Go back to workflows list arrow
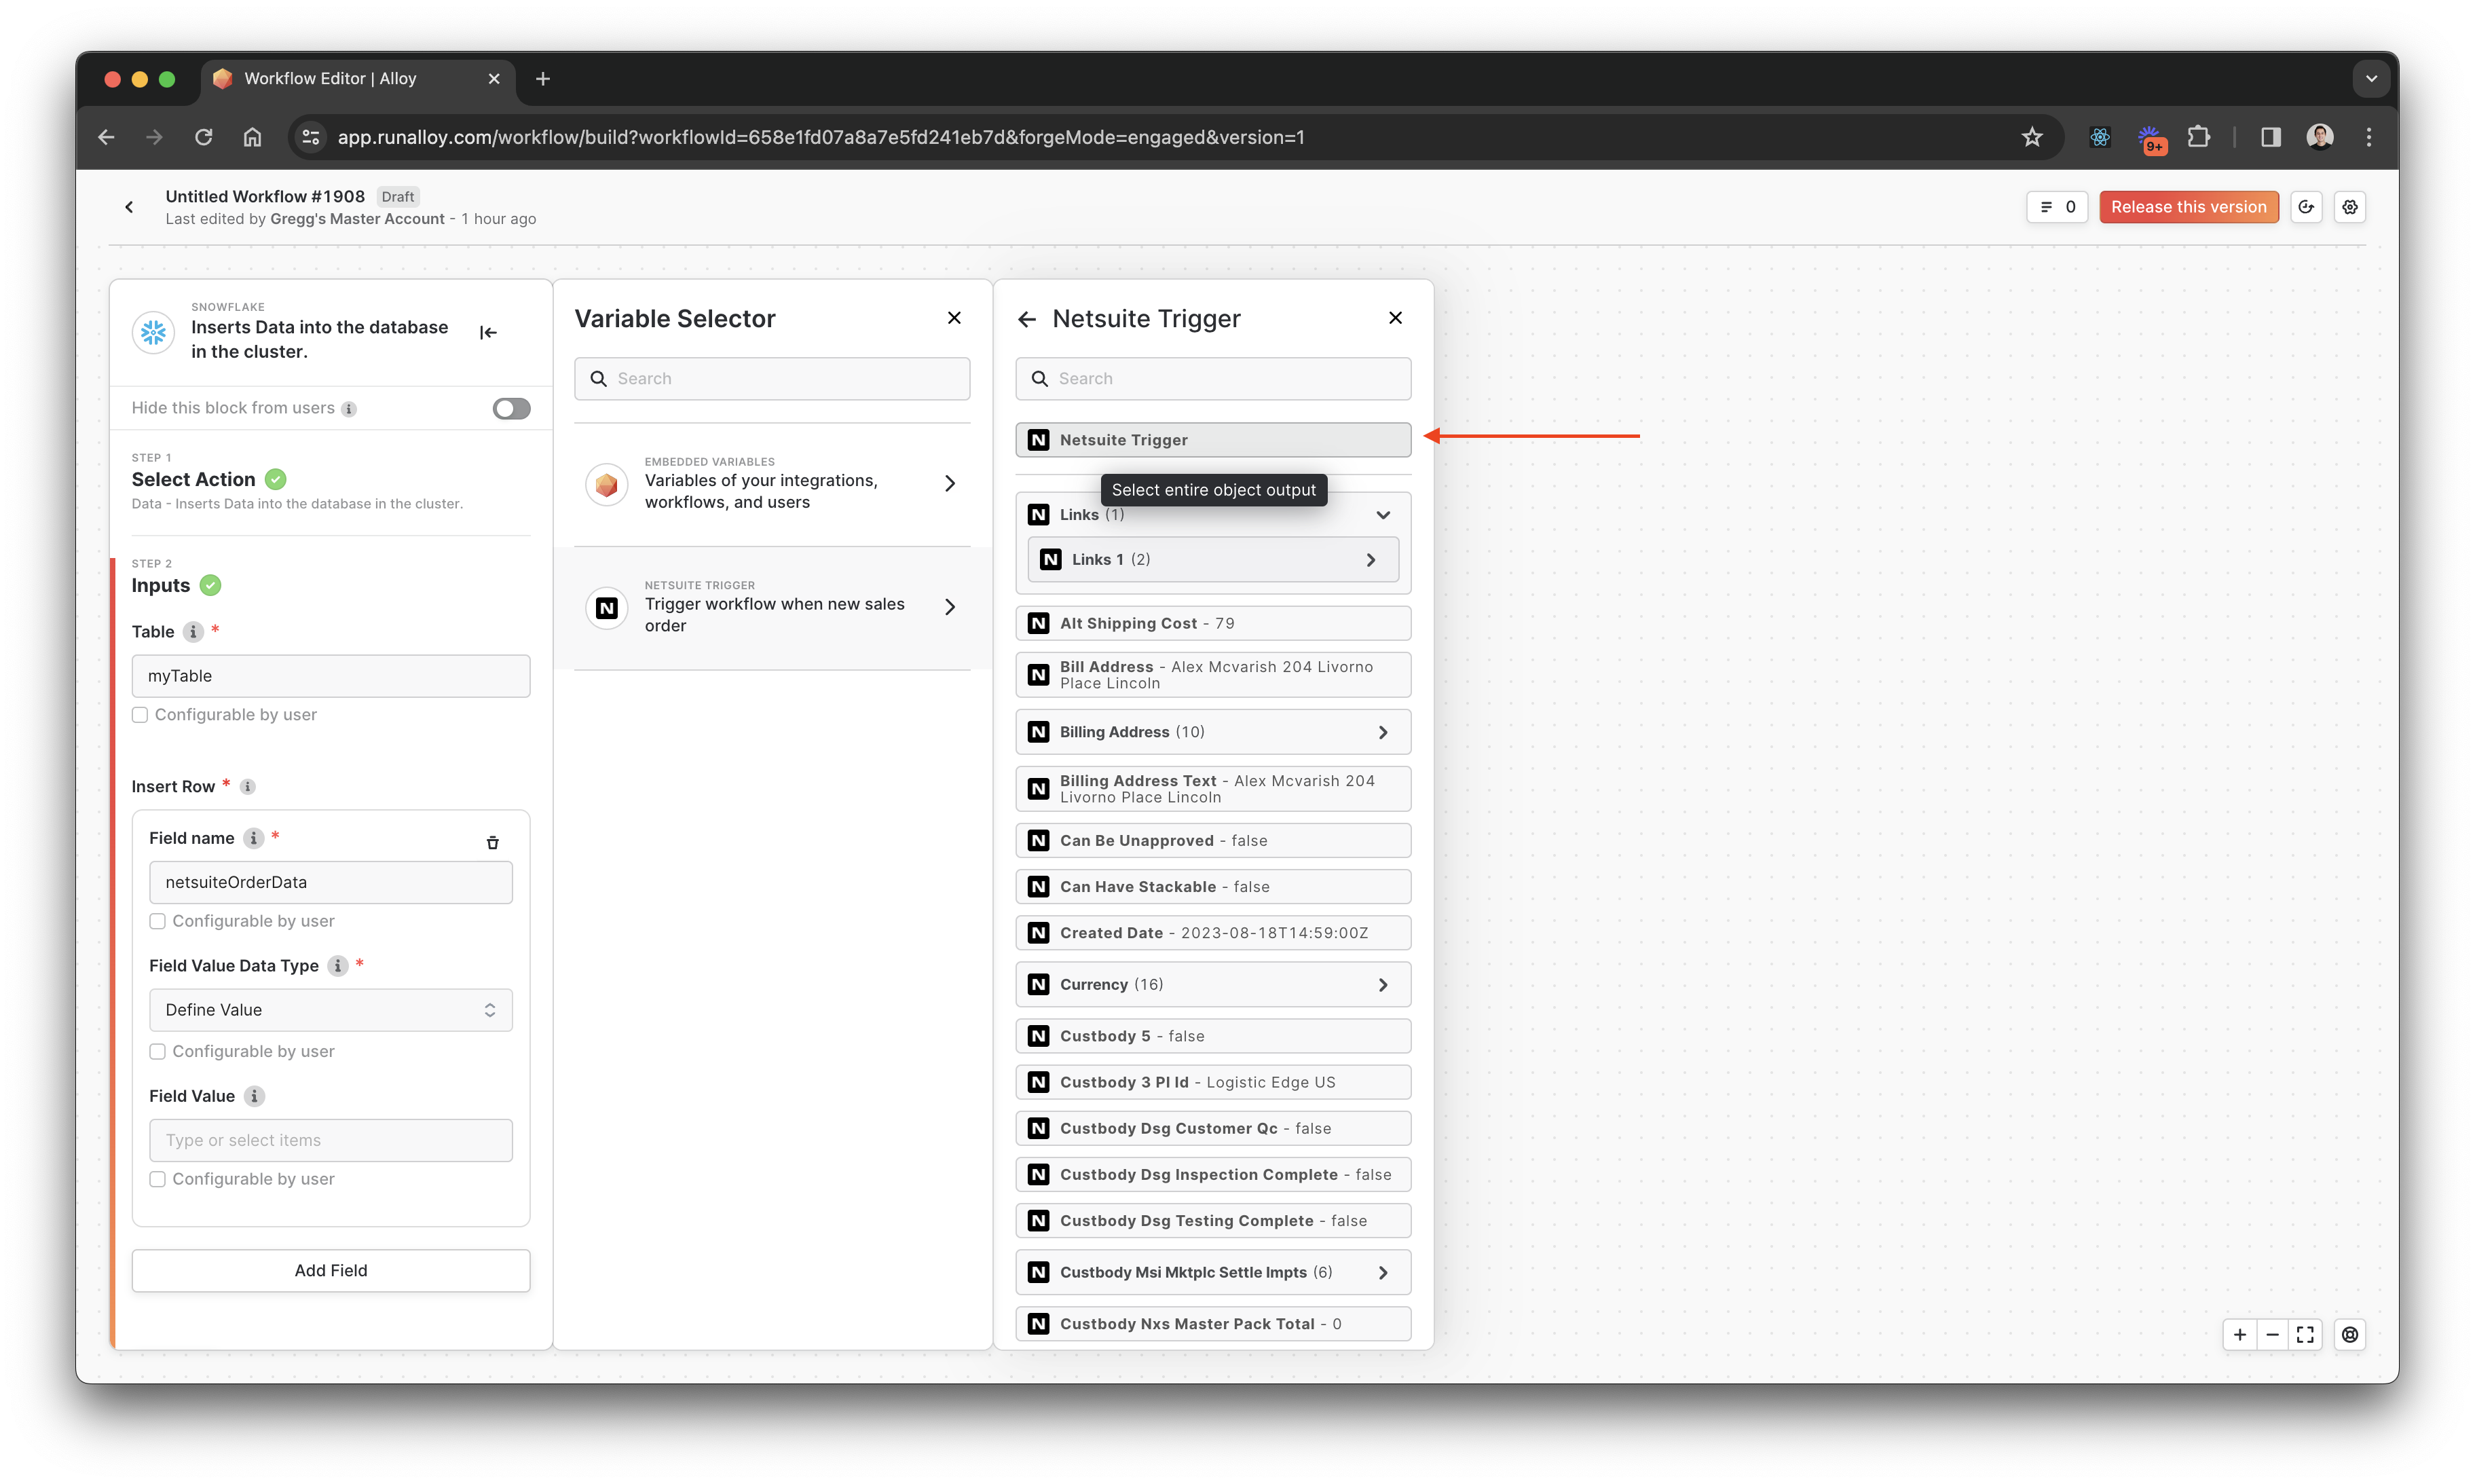2475x1484 pixels. tap(129, 207)
